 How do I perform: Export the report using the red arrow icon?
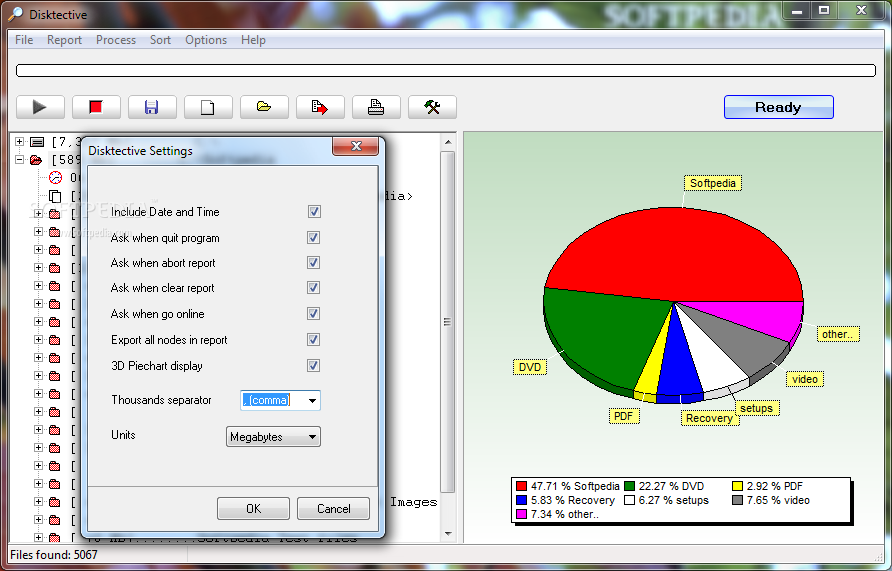[x=320, y=107]
